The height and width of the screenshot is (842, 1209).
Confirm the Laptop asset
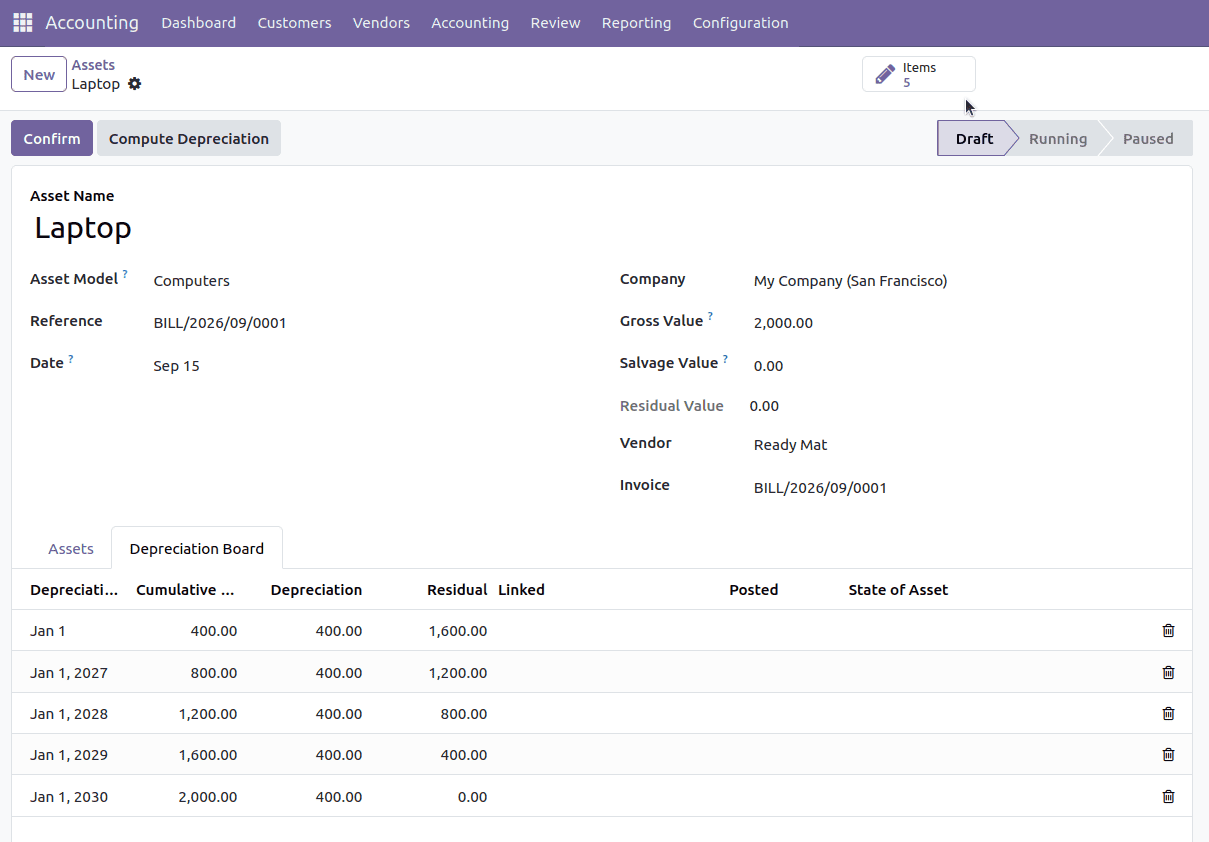pyautogui.click(x=52, y=139)
